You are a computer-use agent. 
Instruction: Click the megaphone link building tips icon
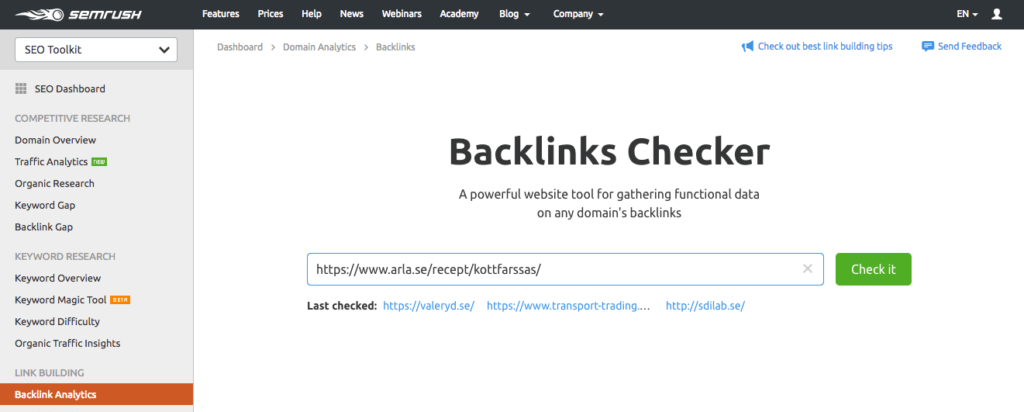[x=747, y=47]
